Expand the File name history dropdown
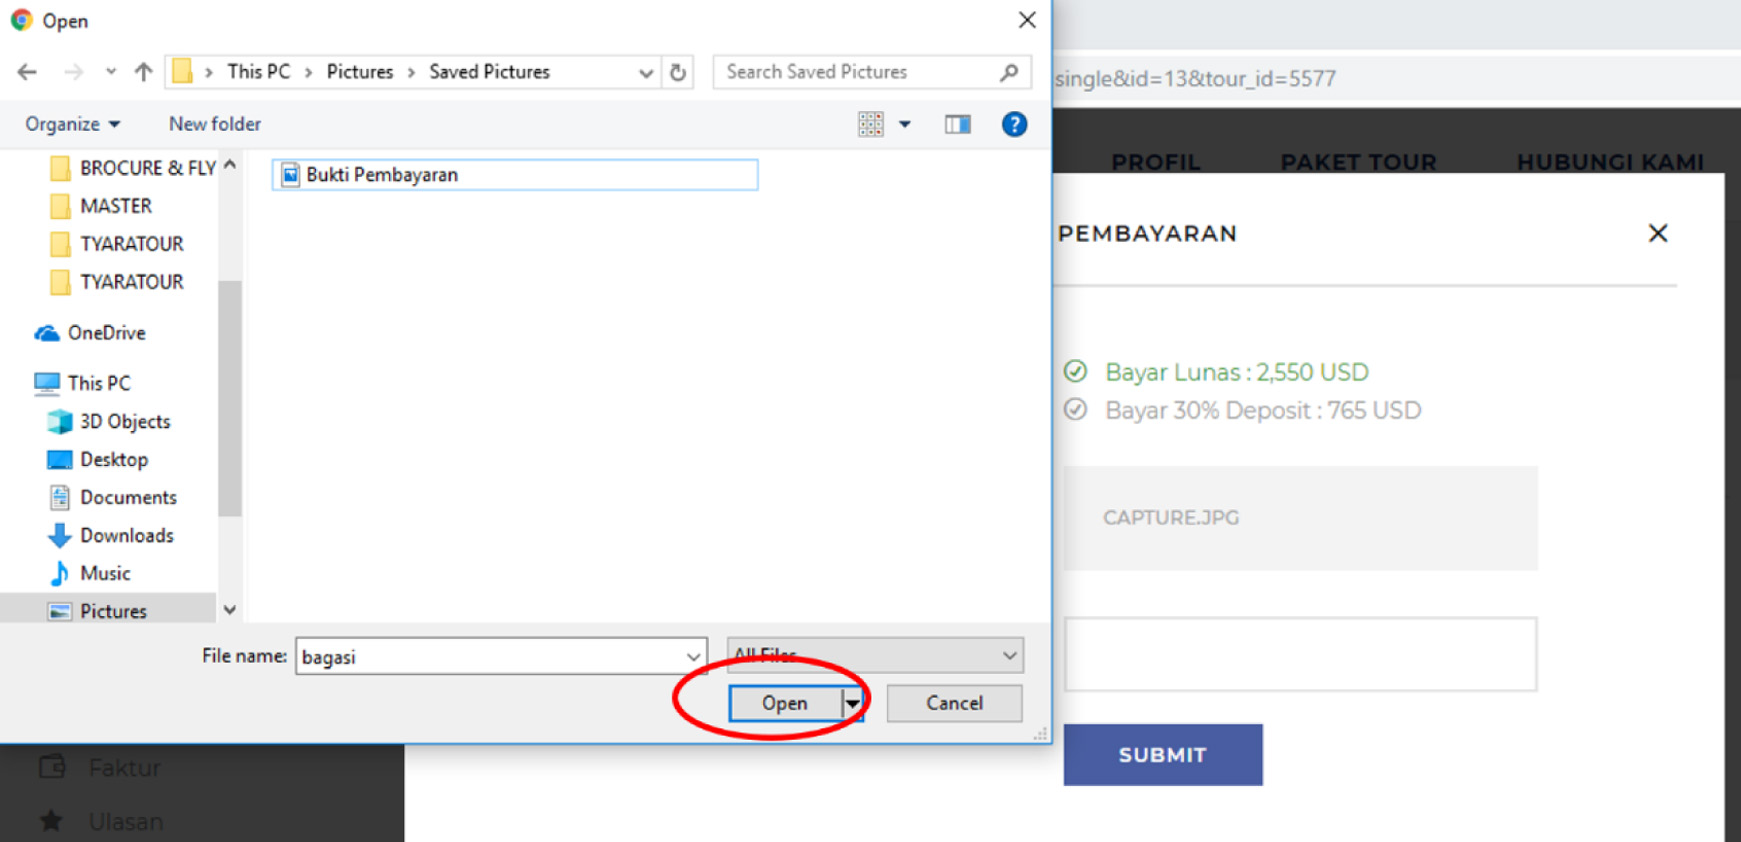The image size is (1741, 842). pyautogui.click(x=692, y=657)
